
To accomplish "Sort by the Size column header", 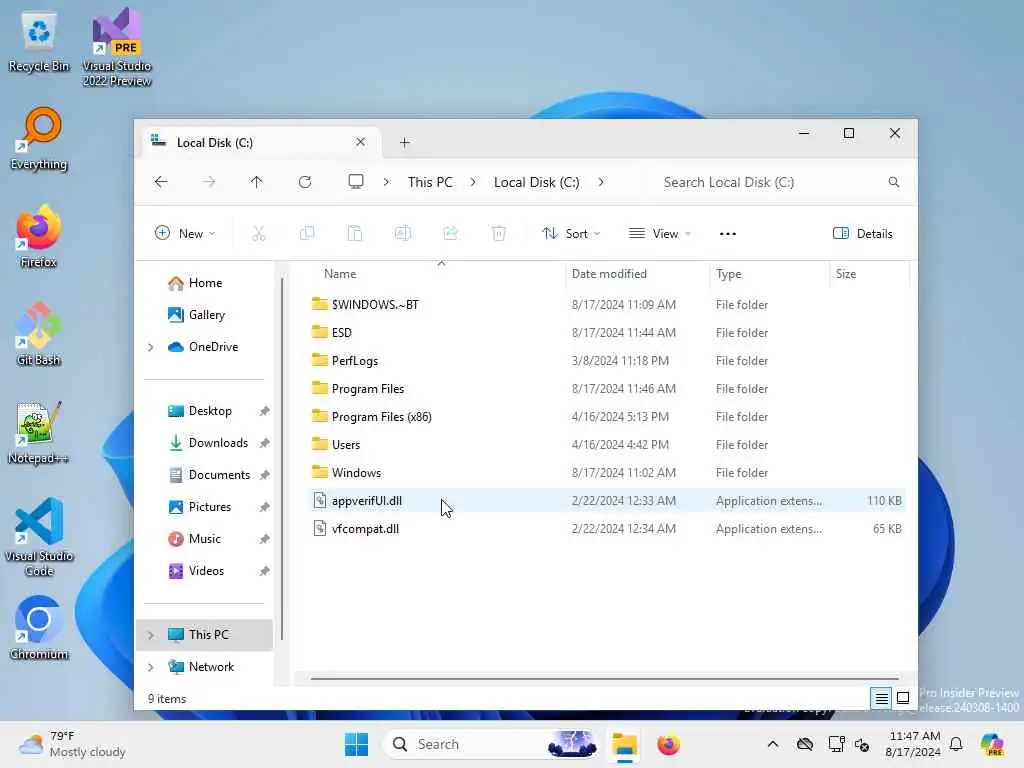I will (846, 274).
